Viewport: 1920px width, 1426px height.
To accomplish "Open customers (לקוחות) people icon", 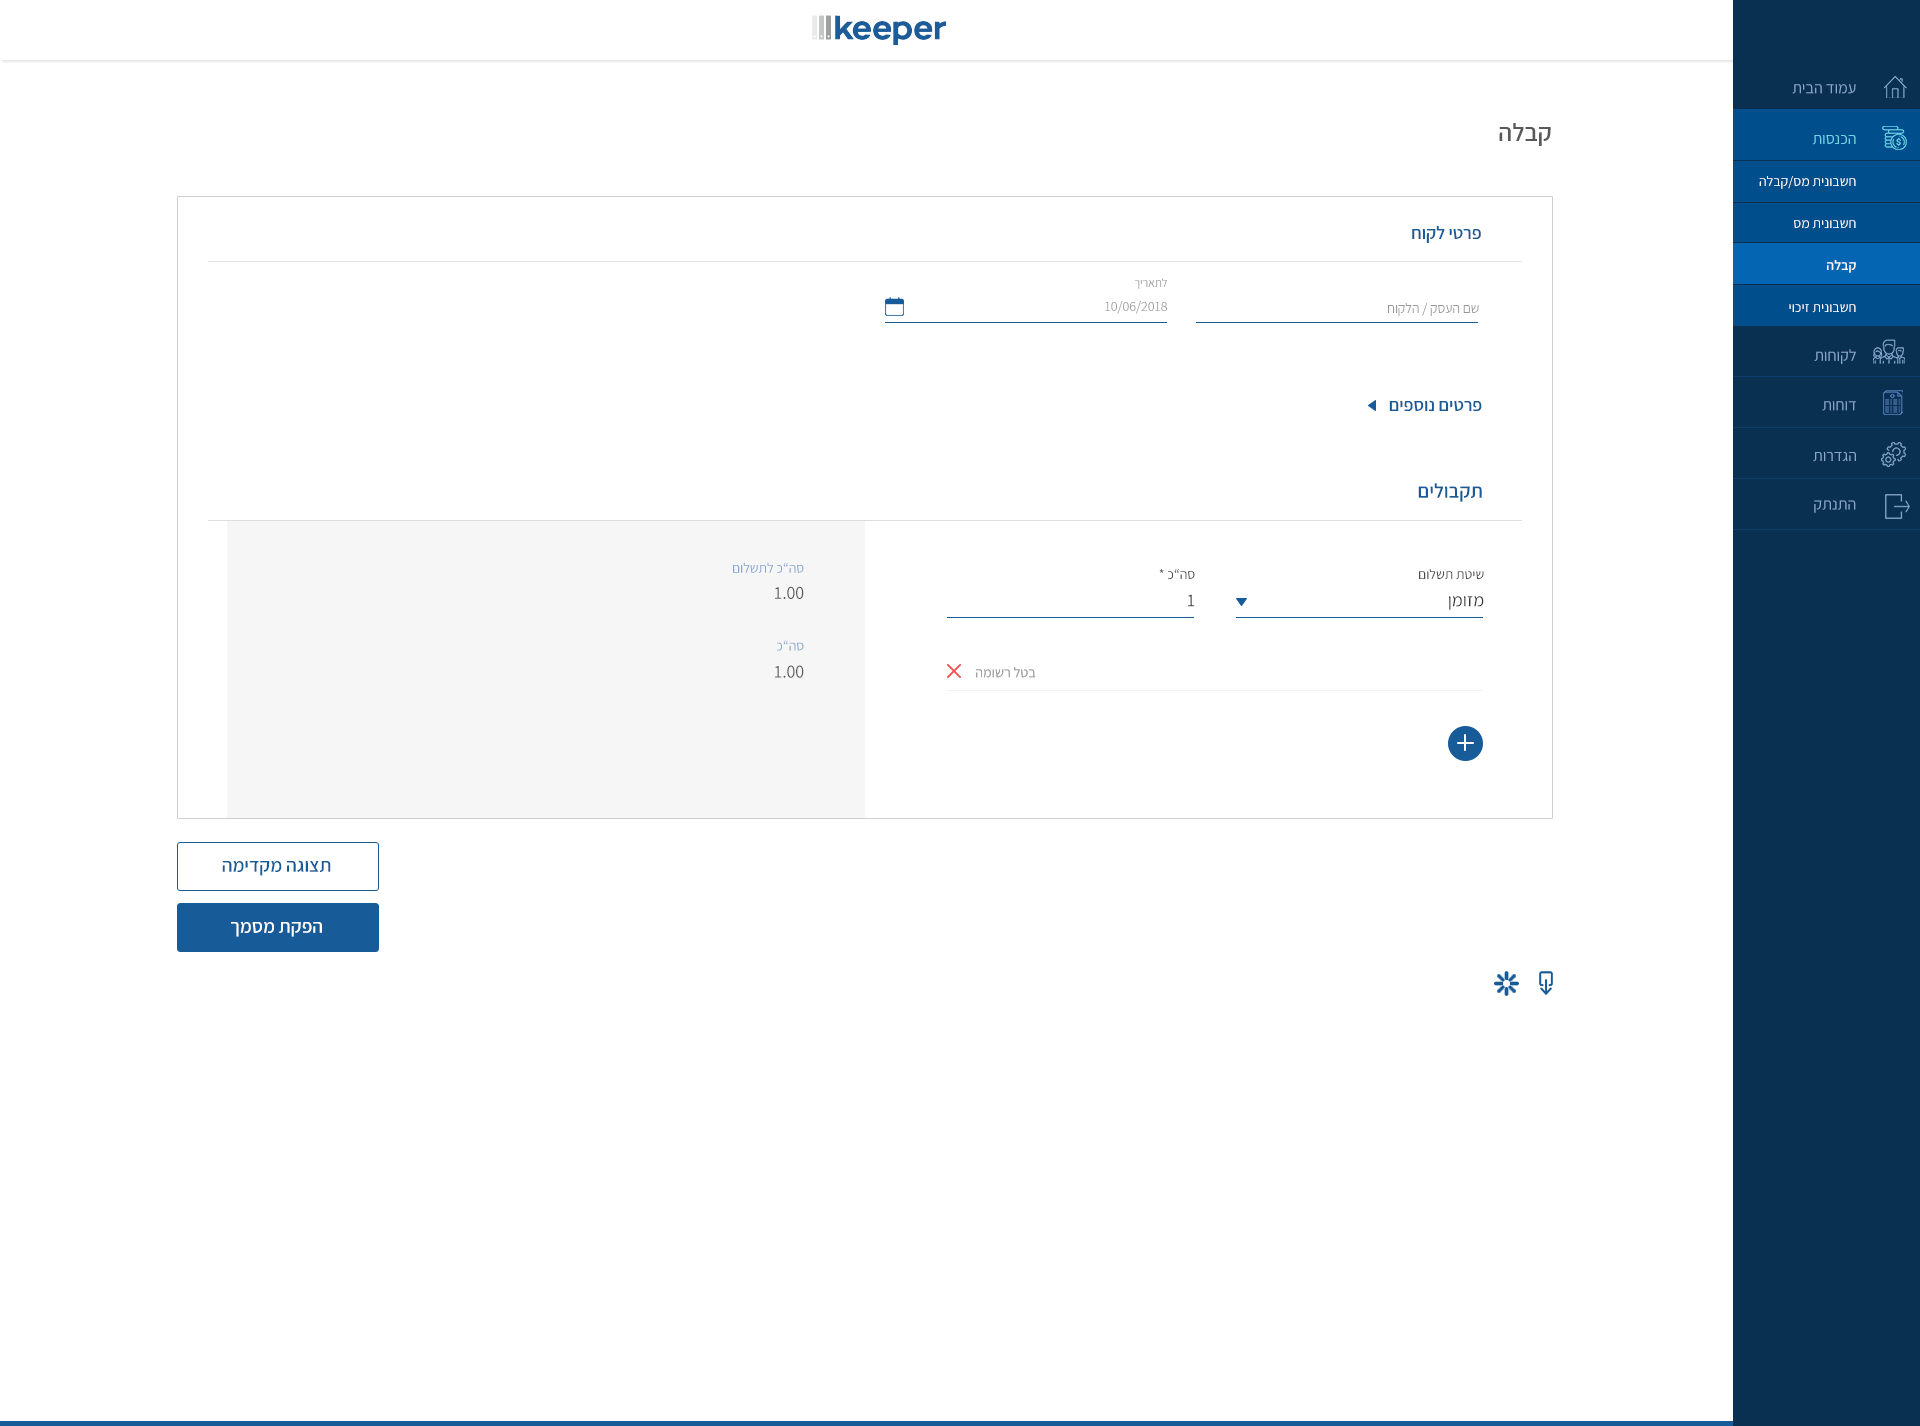I will (x=1889, y=353).
